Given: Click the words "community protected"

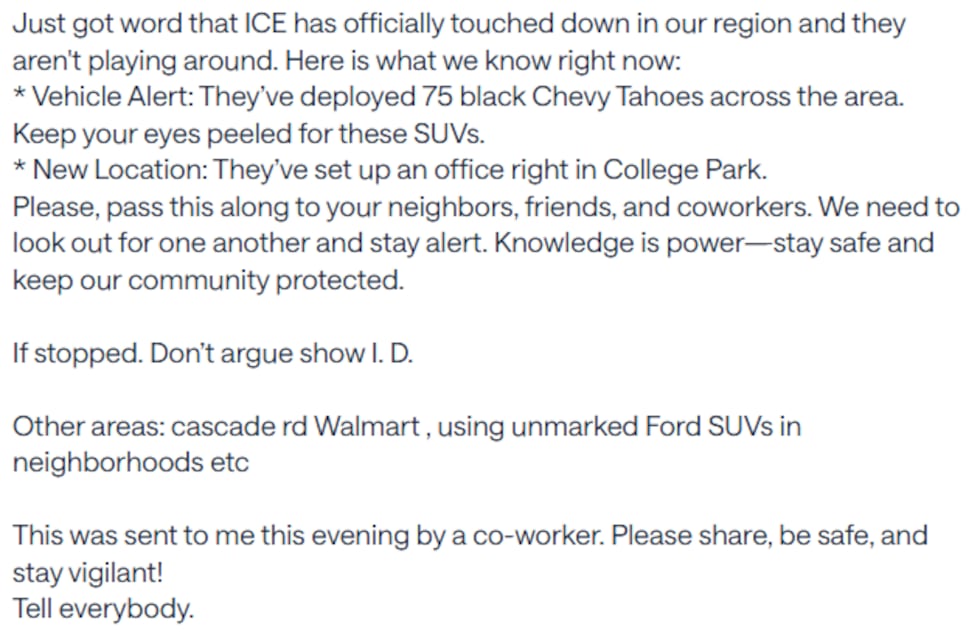Looking at the screenshot, I should [266, 281].
